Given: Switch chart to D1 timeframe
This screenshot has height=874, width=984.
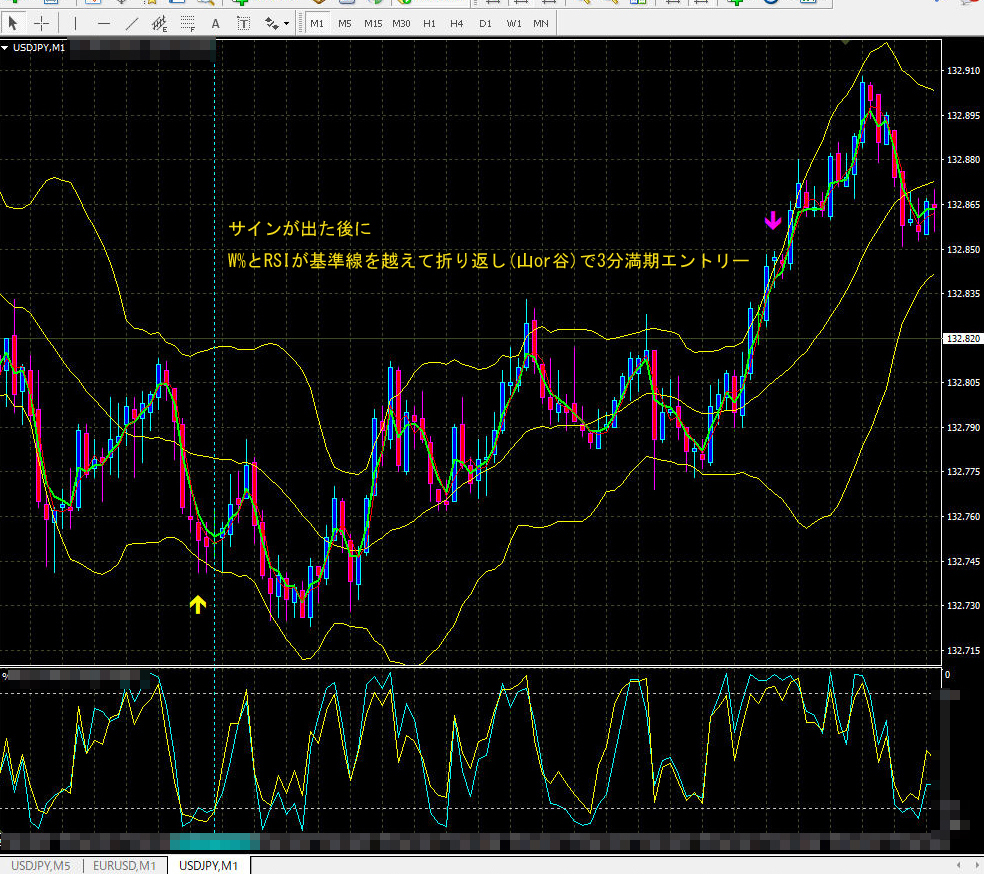Looking at the screenshot, I should pyautogui.click(x=485, y=24).
